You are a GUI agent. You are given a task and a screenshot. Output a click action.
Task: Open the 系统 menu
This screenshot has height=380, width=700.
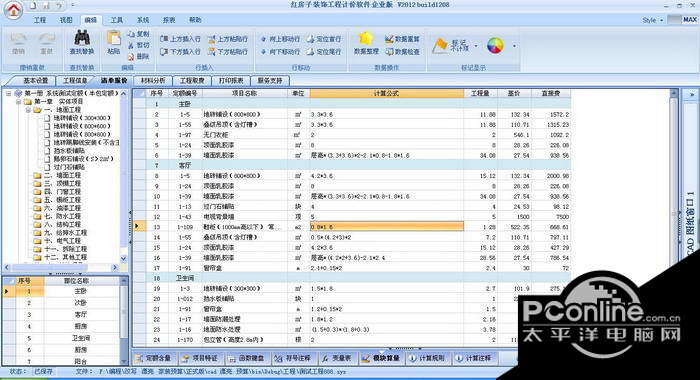tap(143, 20)
